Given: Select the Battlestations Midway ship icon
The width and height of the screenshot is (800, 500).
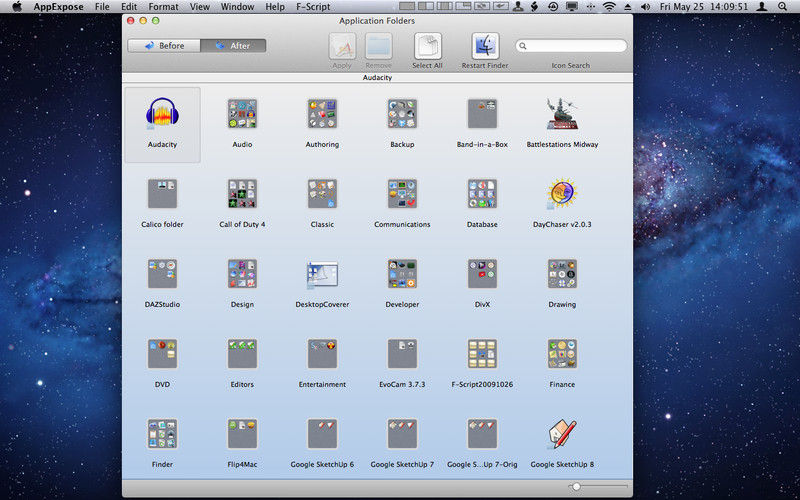Looking at the screenshot, I should coord(562,113).
